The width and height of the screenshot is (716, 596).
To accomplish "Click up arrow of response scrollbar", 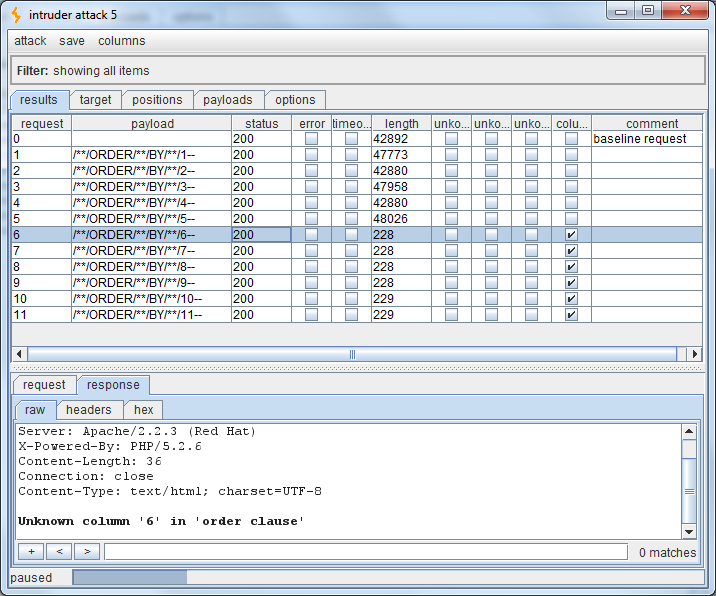I will [689, 431].
